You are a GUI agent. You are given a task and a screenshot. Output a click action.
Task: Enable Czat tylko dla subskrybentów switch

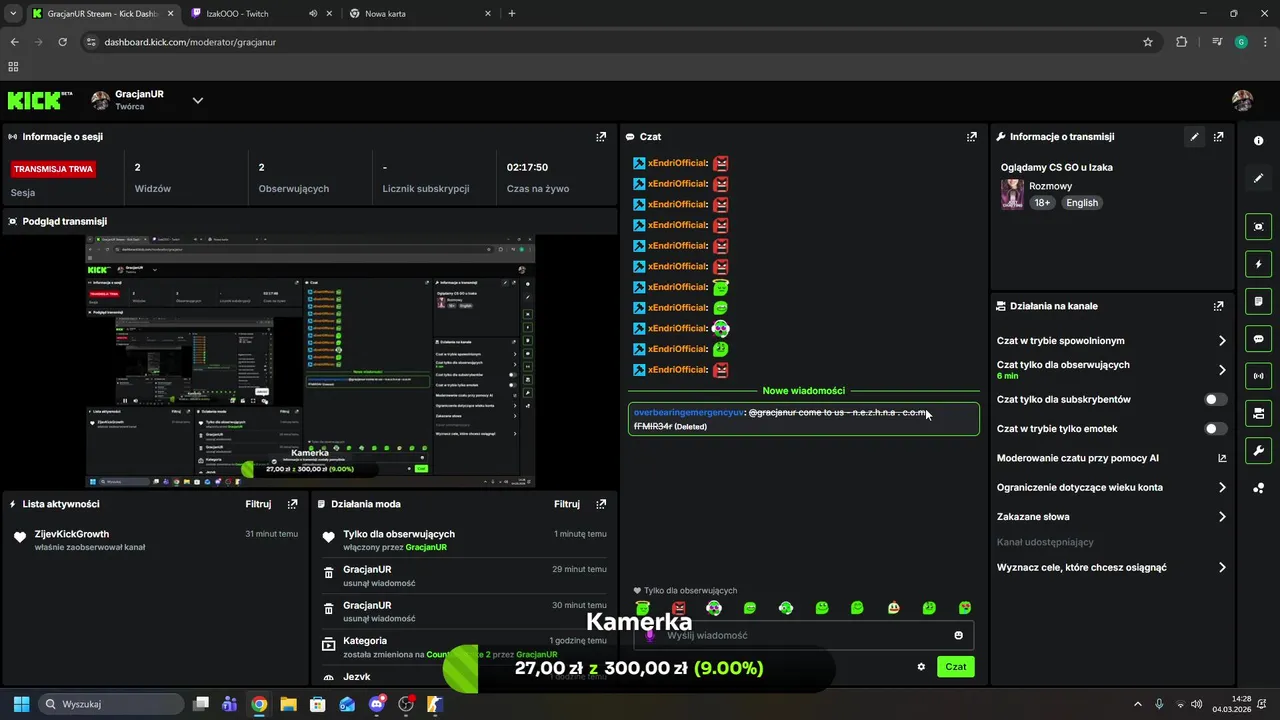1215,399
